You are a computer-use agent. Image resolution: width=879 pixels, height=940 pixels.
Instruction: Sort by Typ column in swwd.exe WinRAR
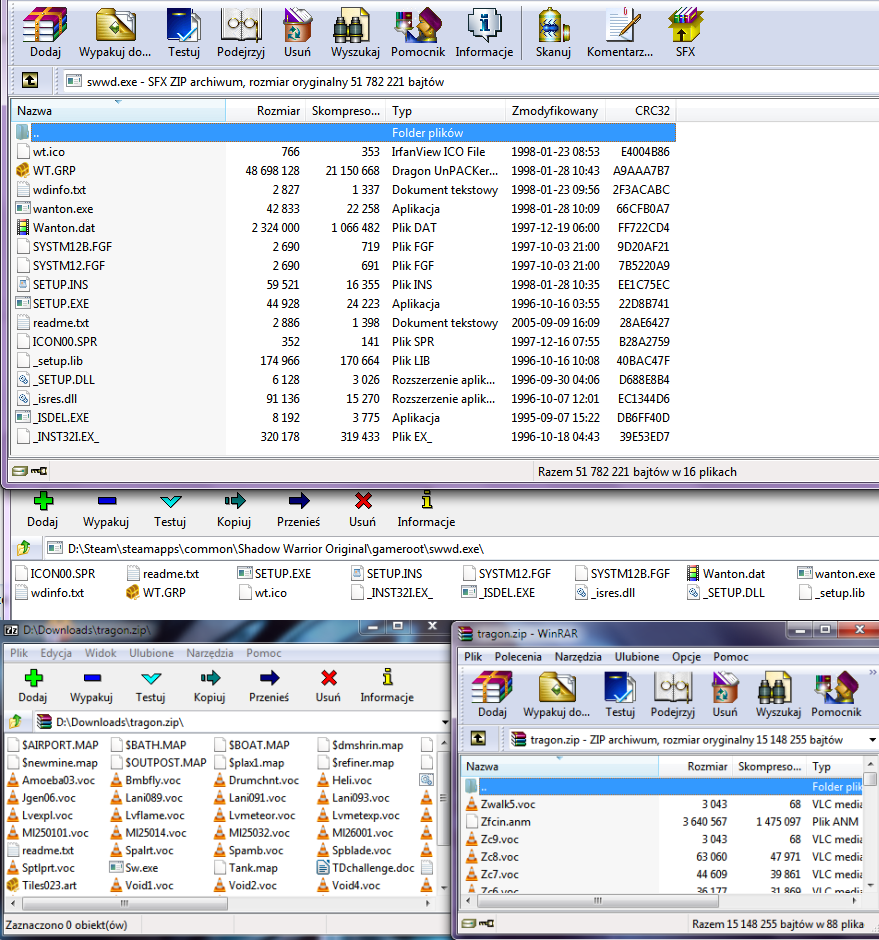[445, 110]
